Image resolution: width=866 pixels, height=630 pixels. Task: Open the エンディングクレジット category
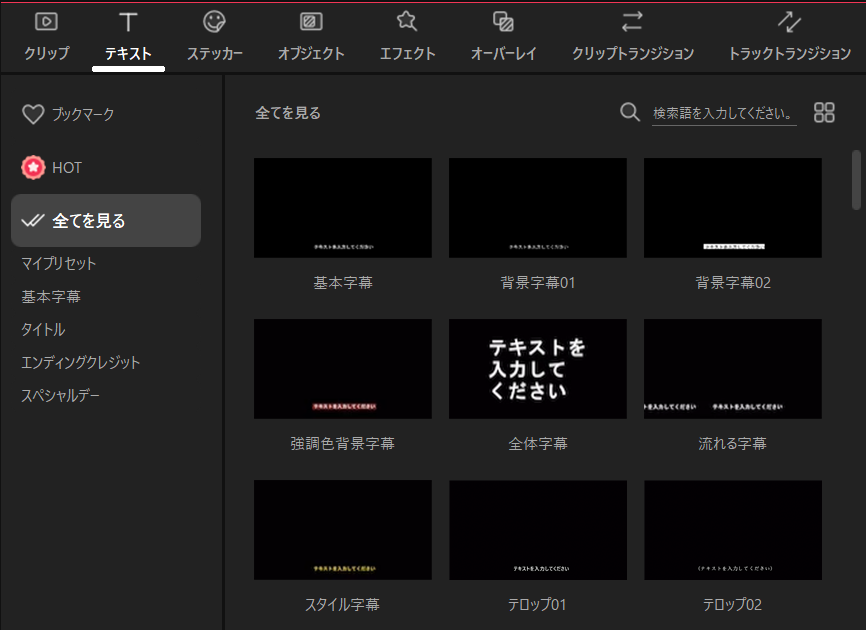81,363
